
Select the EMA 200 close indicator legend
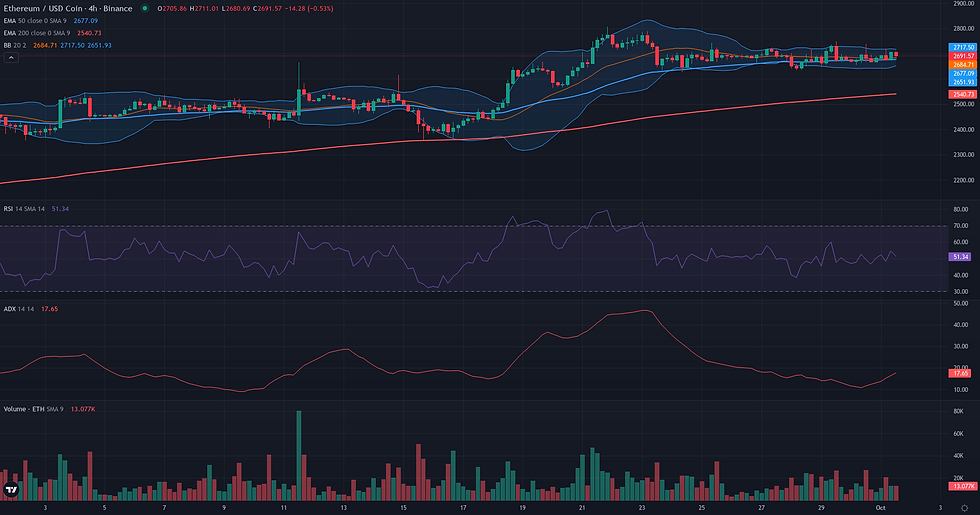pyautogui.click(x=37, y=33)
